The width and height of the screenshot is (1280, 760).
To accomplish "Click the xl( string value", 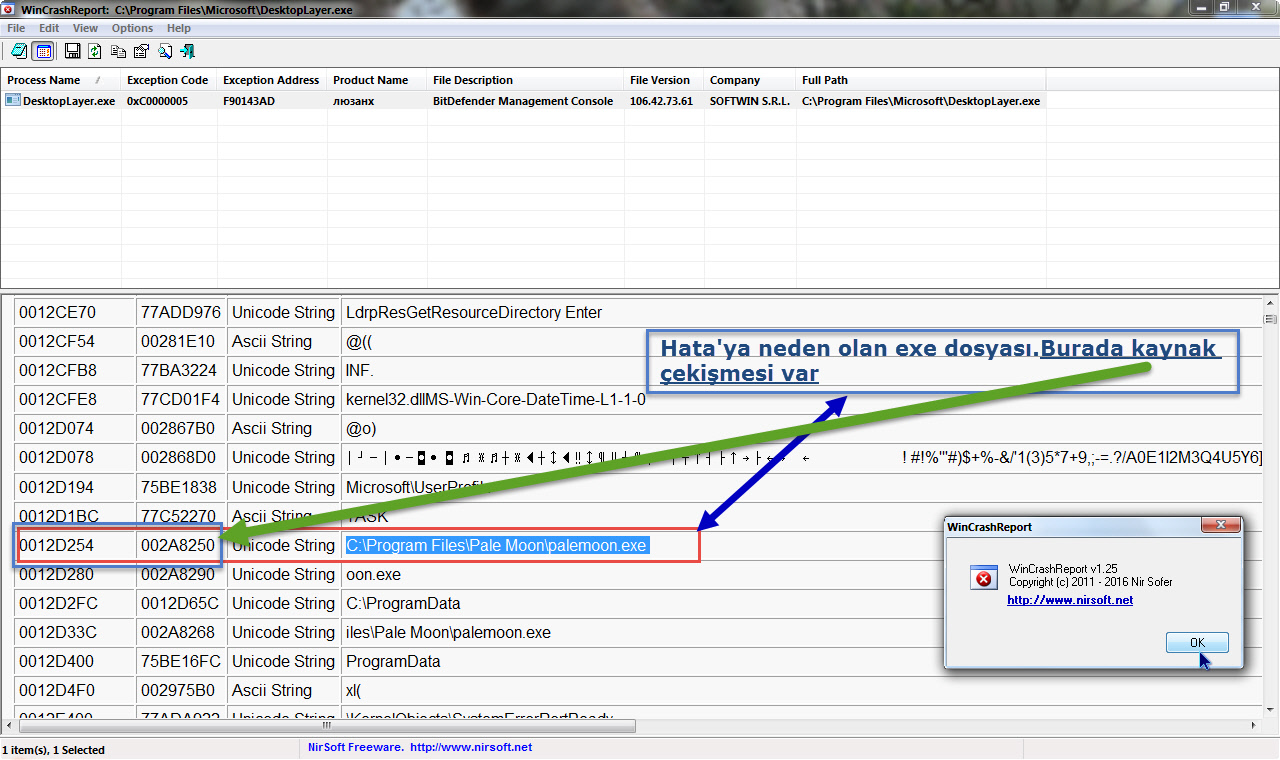I will 356,690.
